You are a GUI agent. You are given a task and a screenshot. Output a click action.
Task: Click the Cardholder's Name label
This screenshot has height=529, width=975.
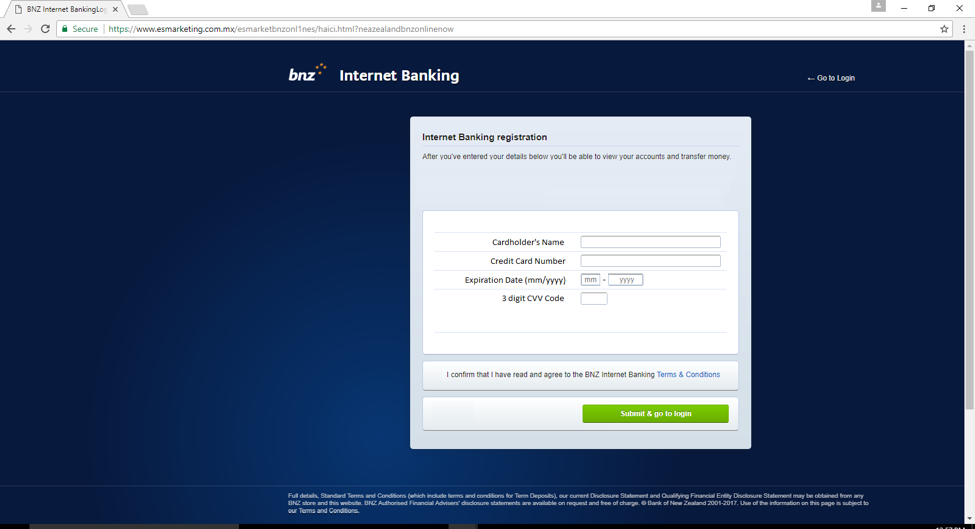click(x=528, y=242)
